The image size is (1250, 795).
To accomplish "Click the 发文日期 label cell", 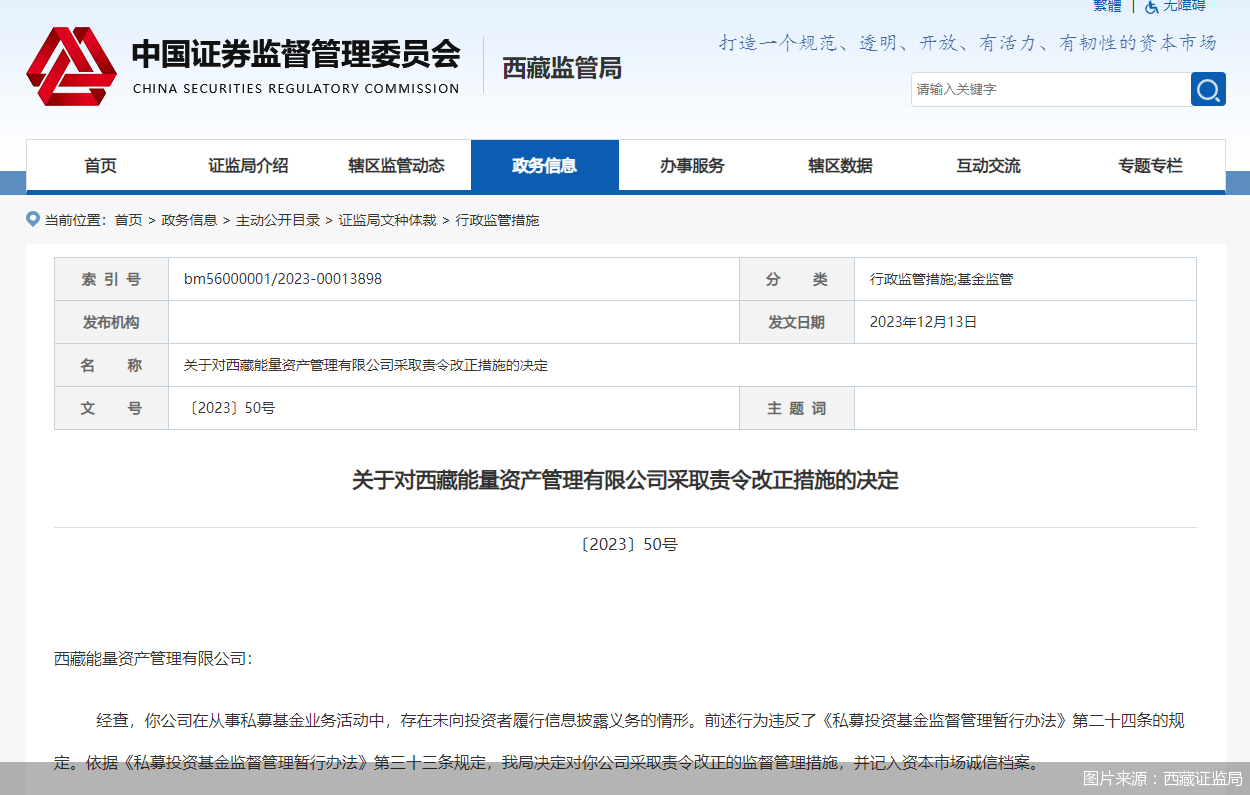I will [797, 322].
